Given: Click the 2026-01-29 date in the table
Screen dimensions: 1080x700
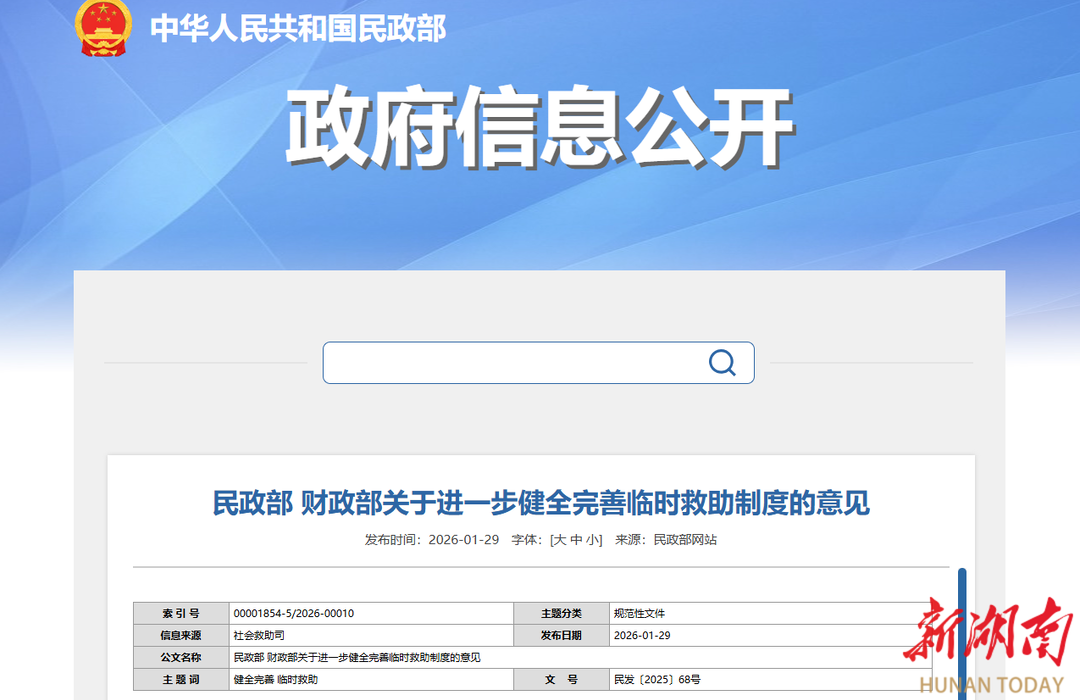Looking at the screenshot, I should (x=642, y=635).
